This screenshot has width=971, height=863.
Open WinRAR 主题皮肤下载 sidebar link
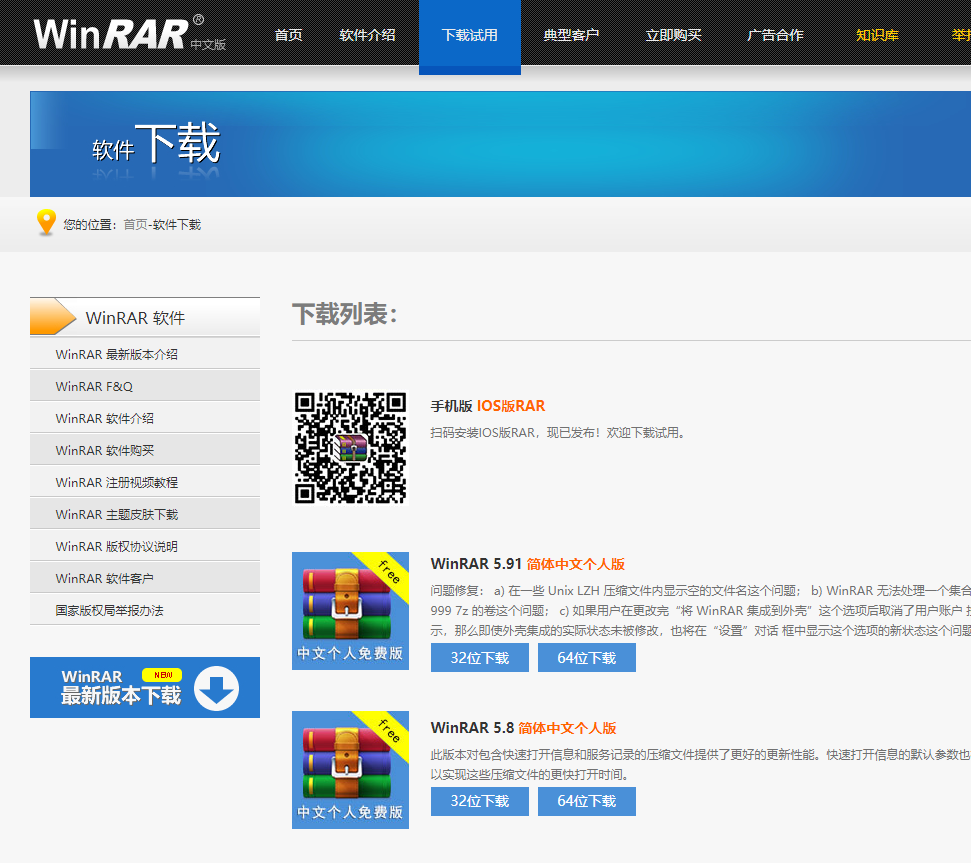pyautogui.click(x=117, y=514)
